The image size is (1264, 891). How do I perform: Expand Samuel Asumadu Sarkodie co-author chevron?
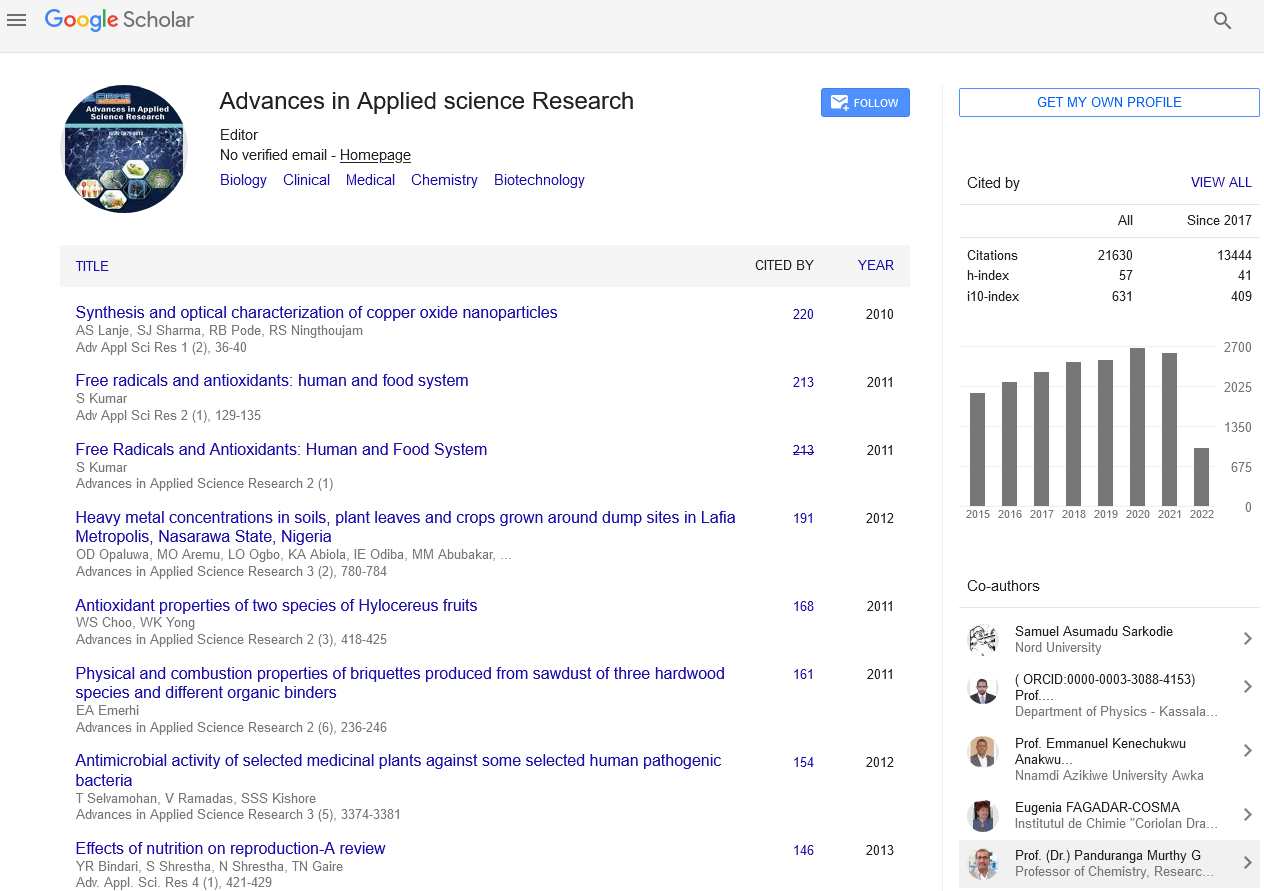point(1247,639)
